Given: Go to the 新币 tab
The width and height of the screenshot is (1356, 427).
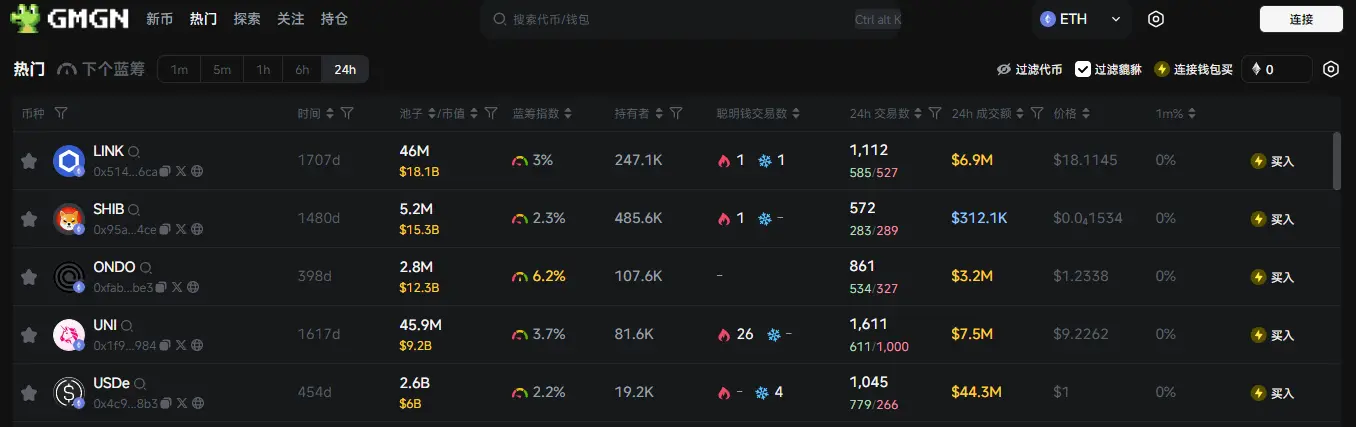Looking at the screenshot, I should pyautogui.click(x=159, y=19).
